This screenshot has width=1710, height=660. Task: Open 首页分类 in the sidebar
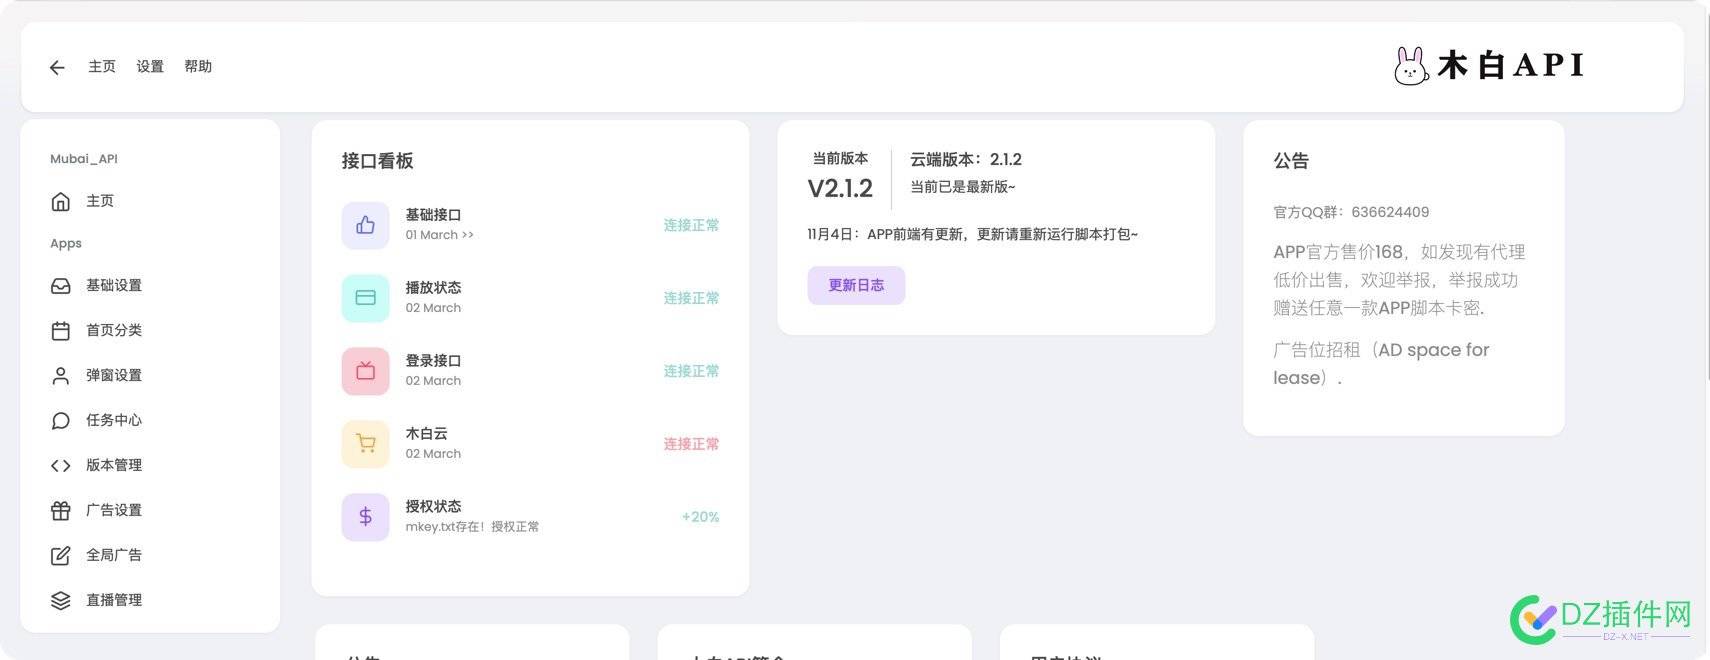click(114, 331)
